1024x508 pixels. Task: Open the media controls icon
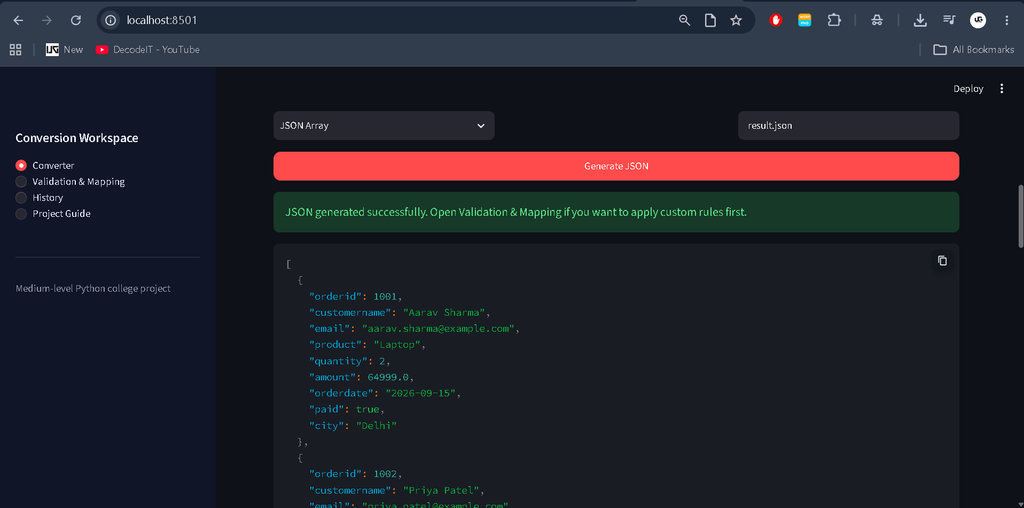tap(950, 20)
